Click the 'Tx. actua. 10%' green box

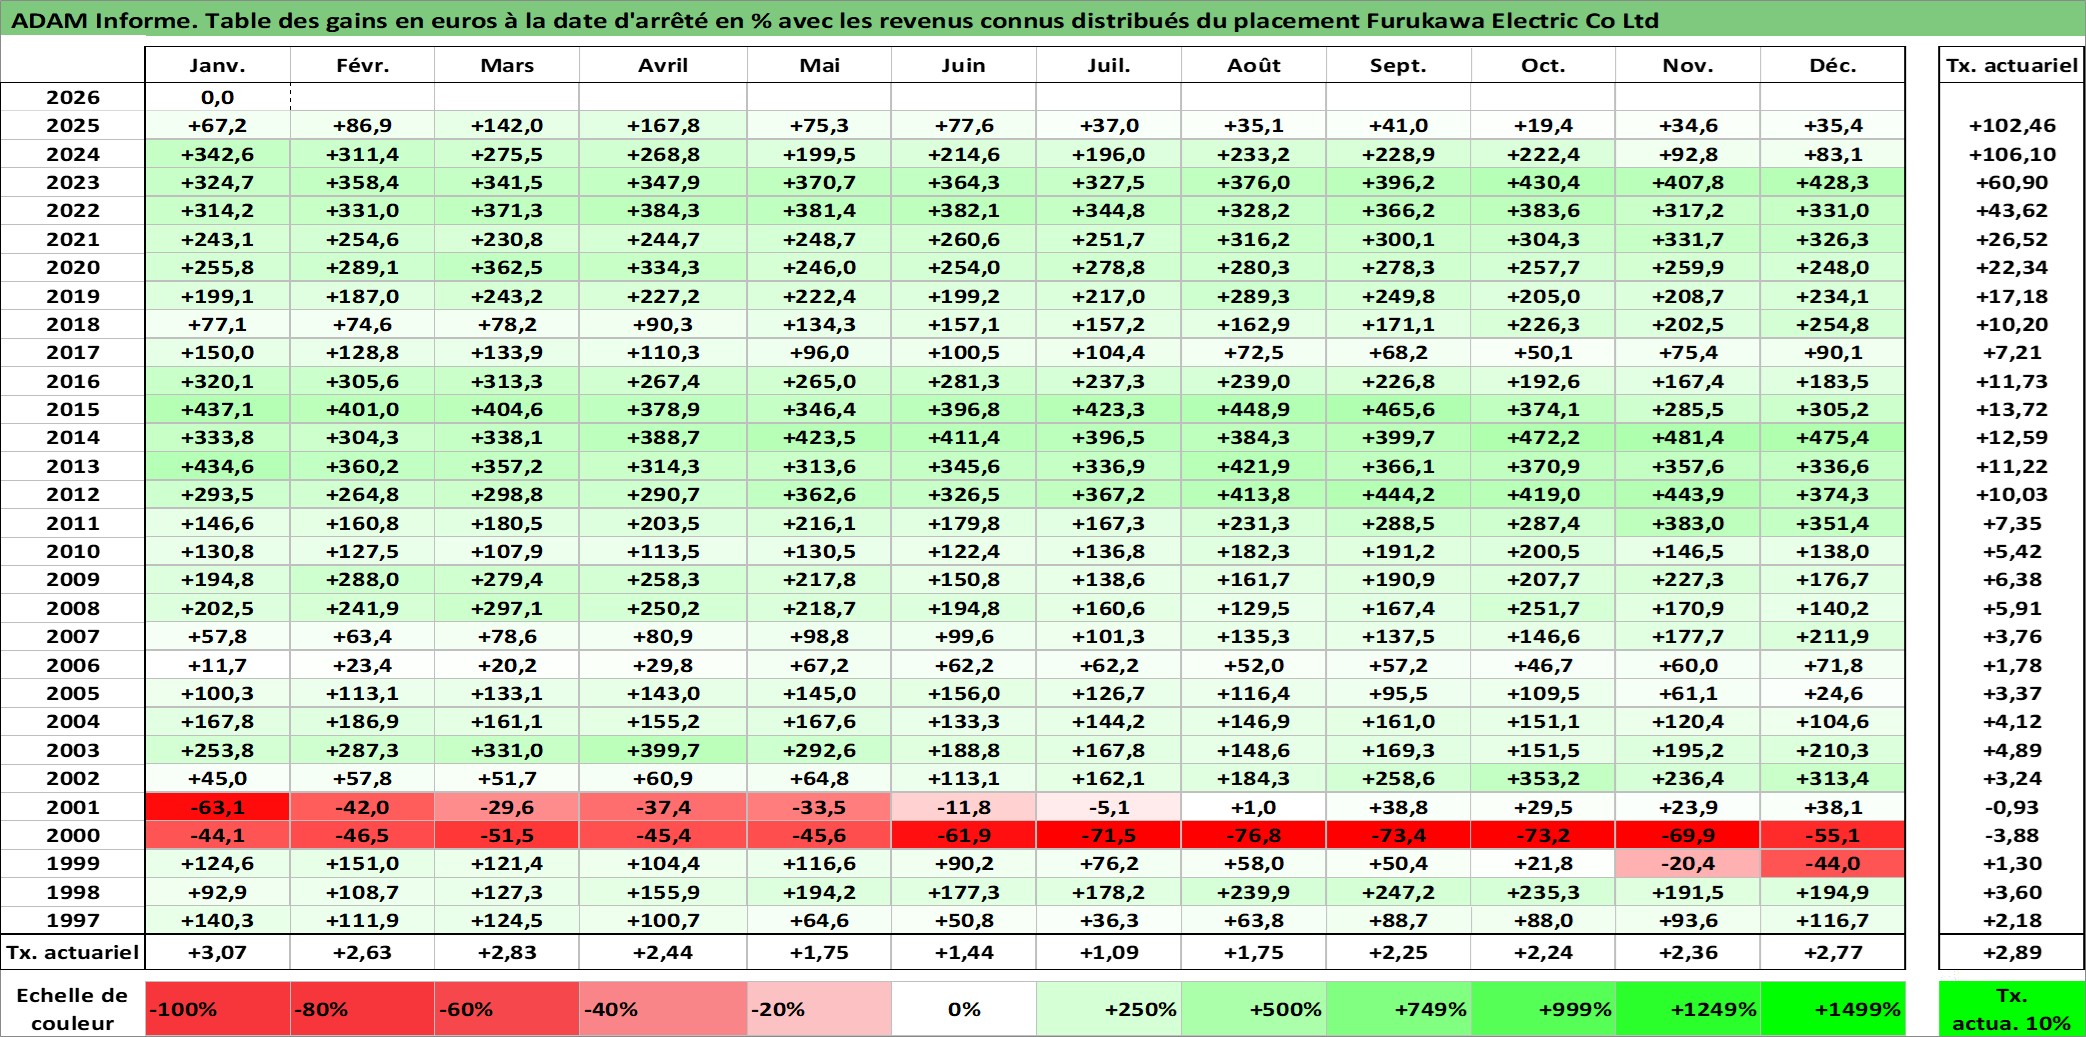click(x=2012, y=1009)
